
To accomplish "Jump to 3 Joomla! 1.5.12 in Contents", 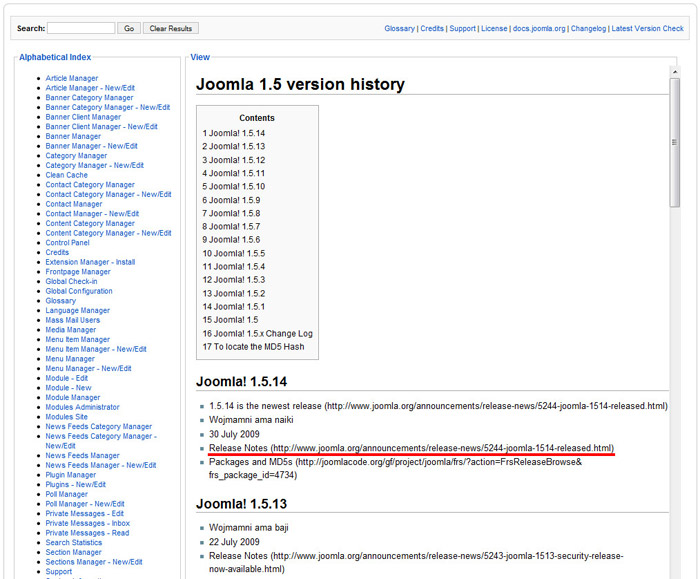I will pos(233,160).
